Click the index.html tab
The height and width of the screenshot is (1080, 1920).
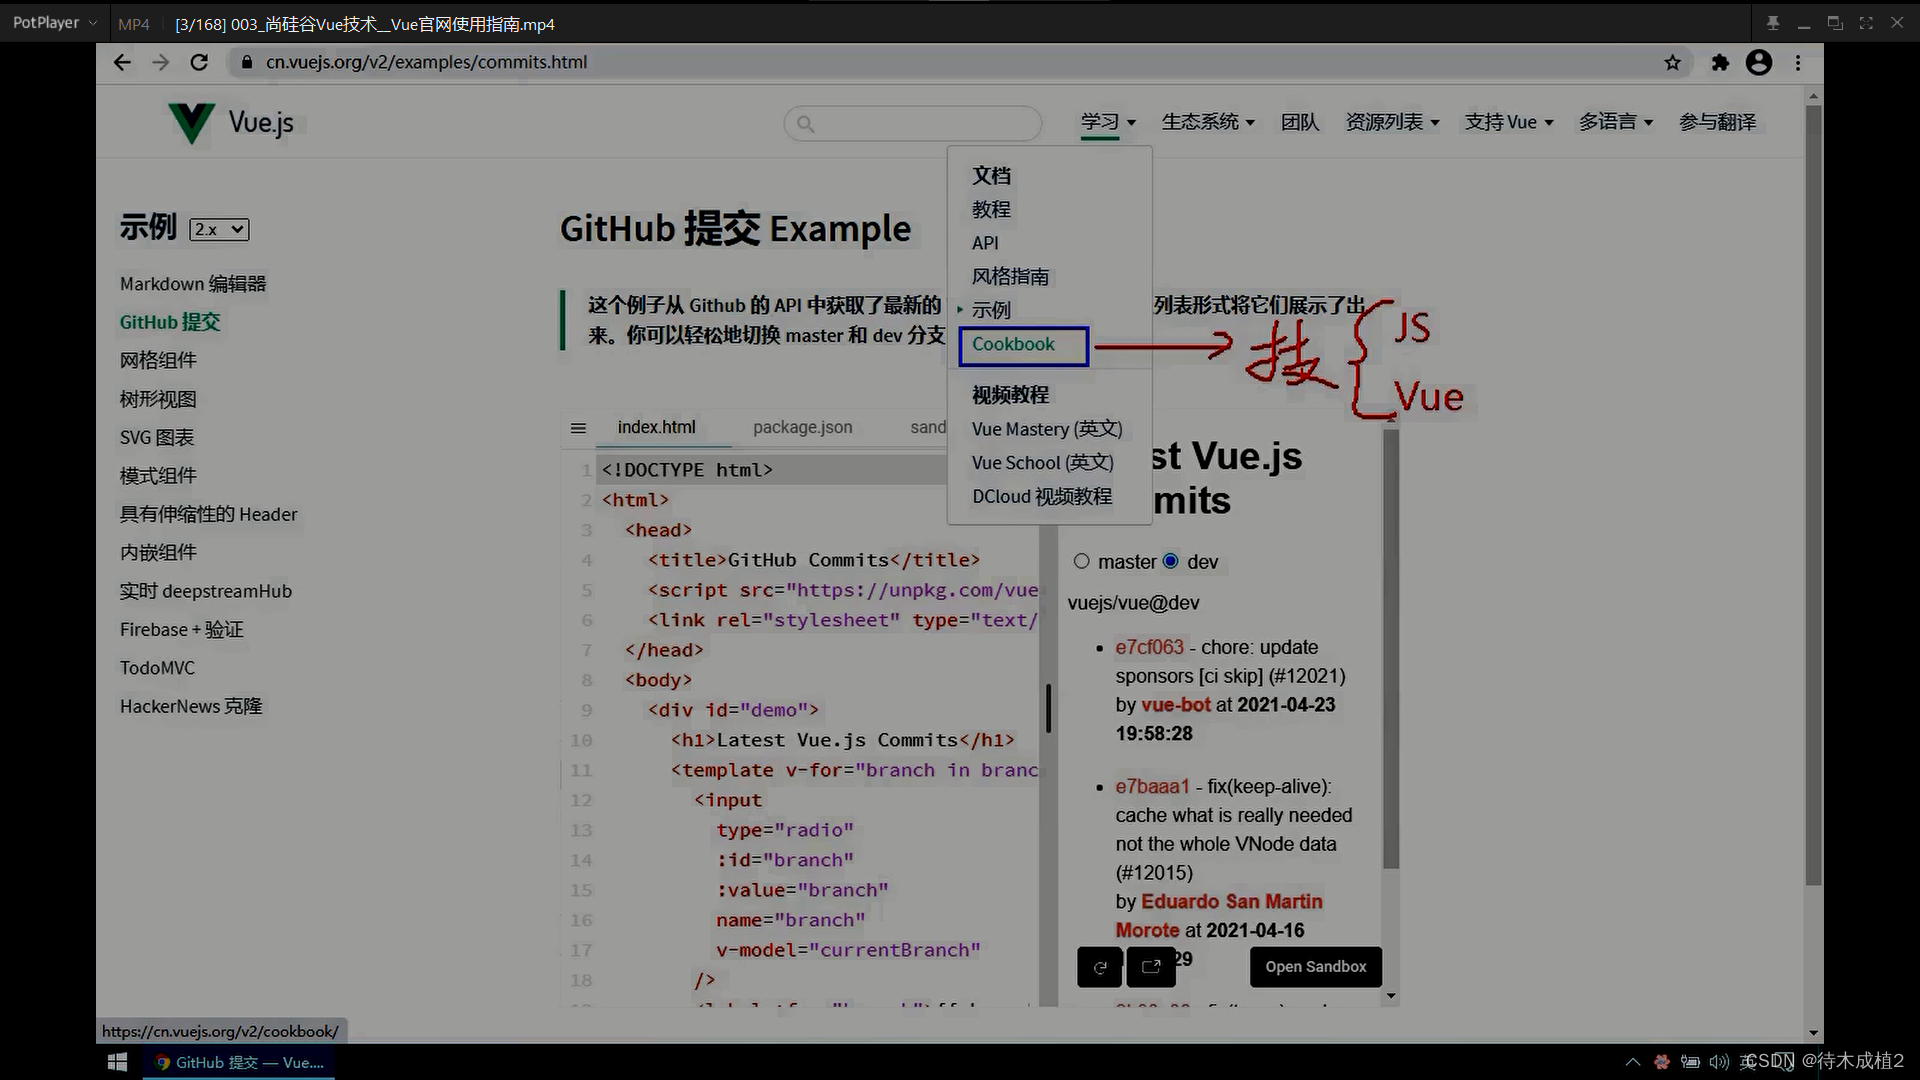(657, 426)
